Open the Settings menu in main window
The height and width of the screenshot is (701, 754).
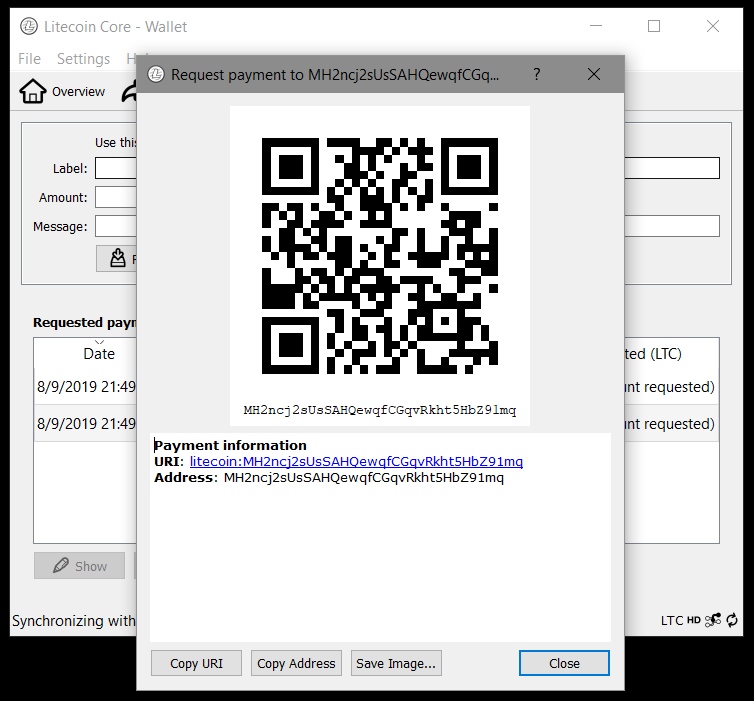(x=83, y=59)
